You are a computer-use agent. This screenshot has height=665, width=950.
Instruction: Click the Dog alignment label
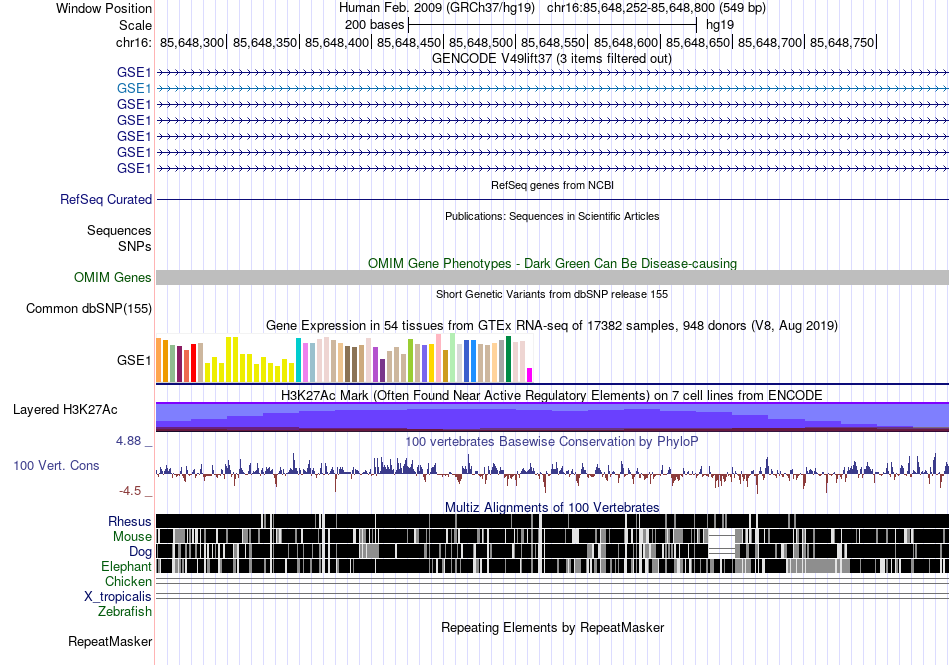[140, 551]
